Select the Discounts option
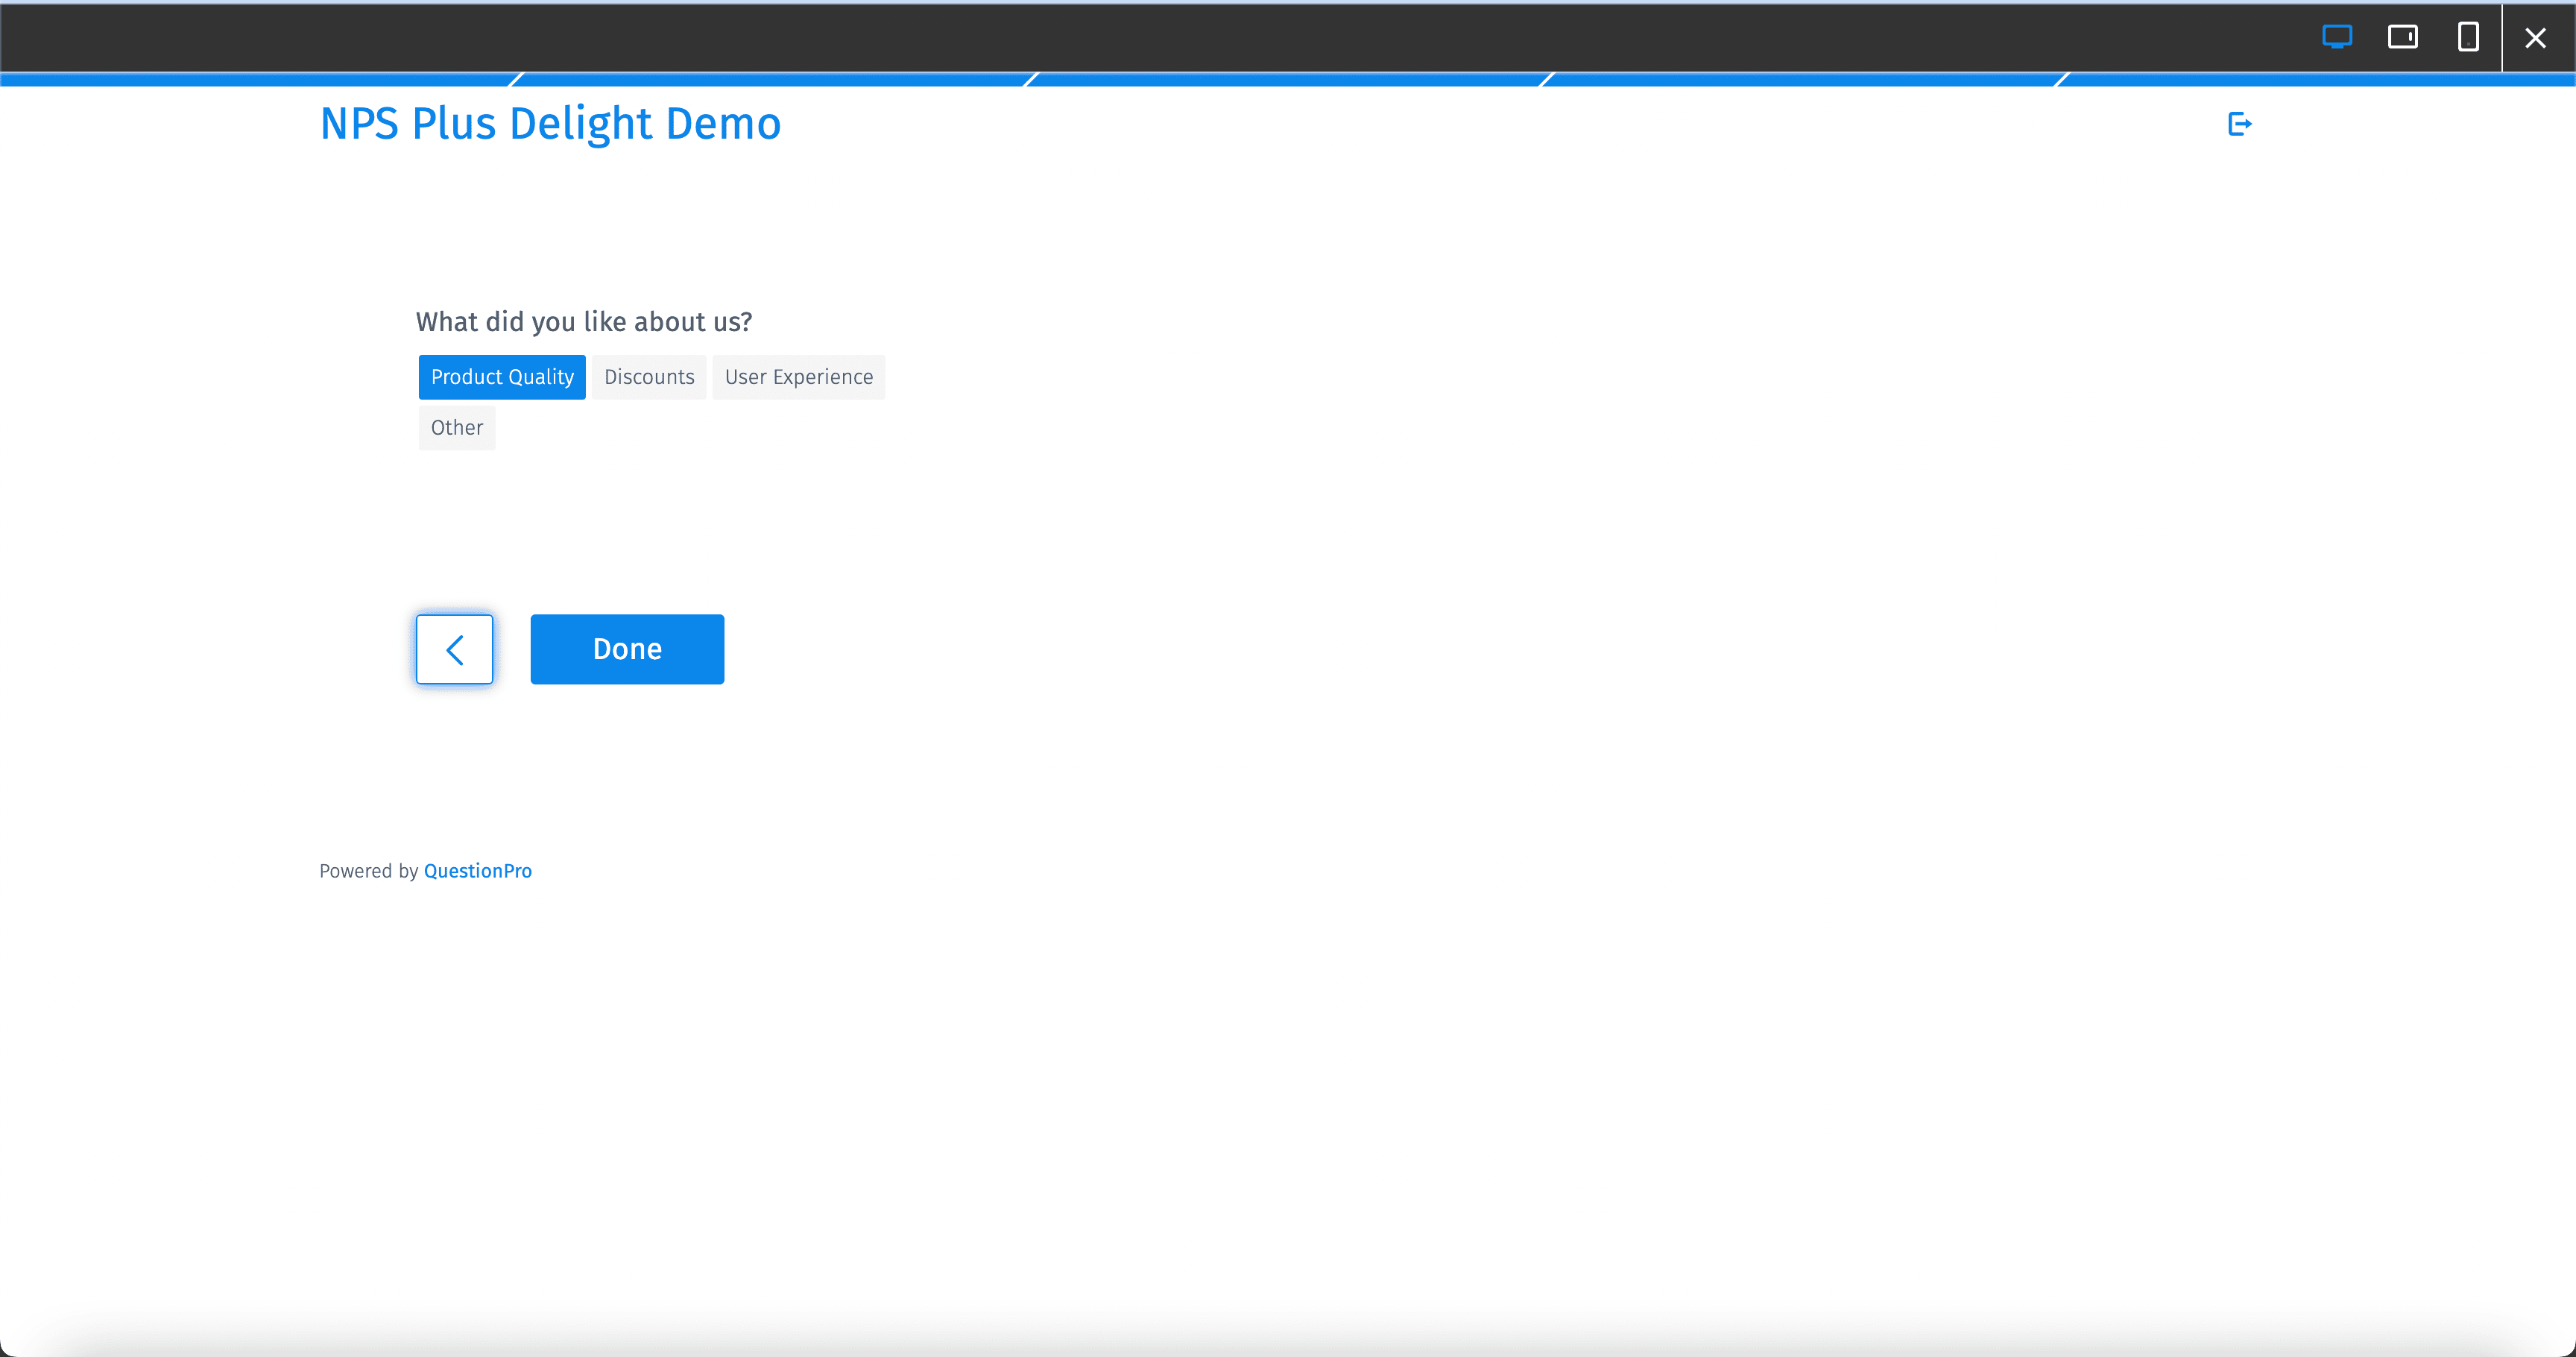 click(x=649, y=377)
